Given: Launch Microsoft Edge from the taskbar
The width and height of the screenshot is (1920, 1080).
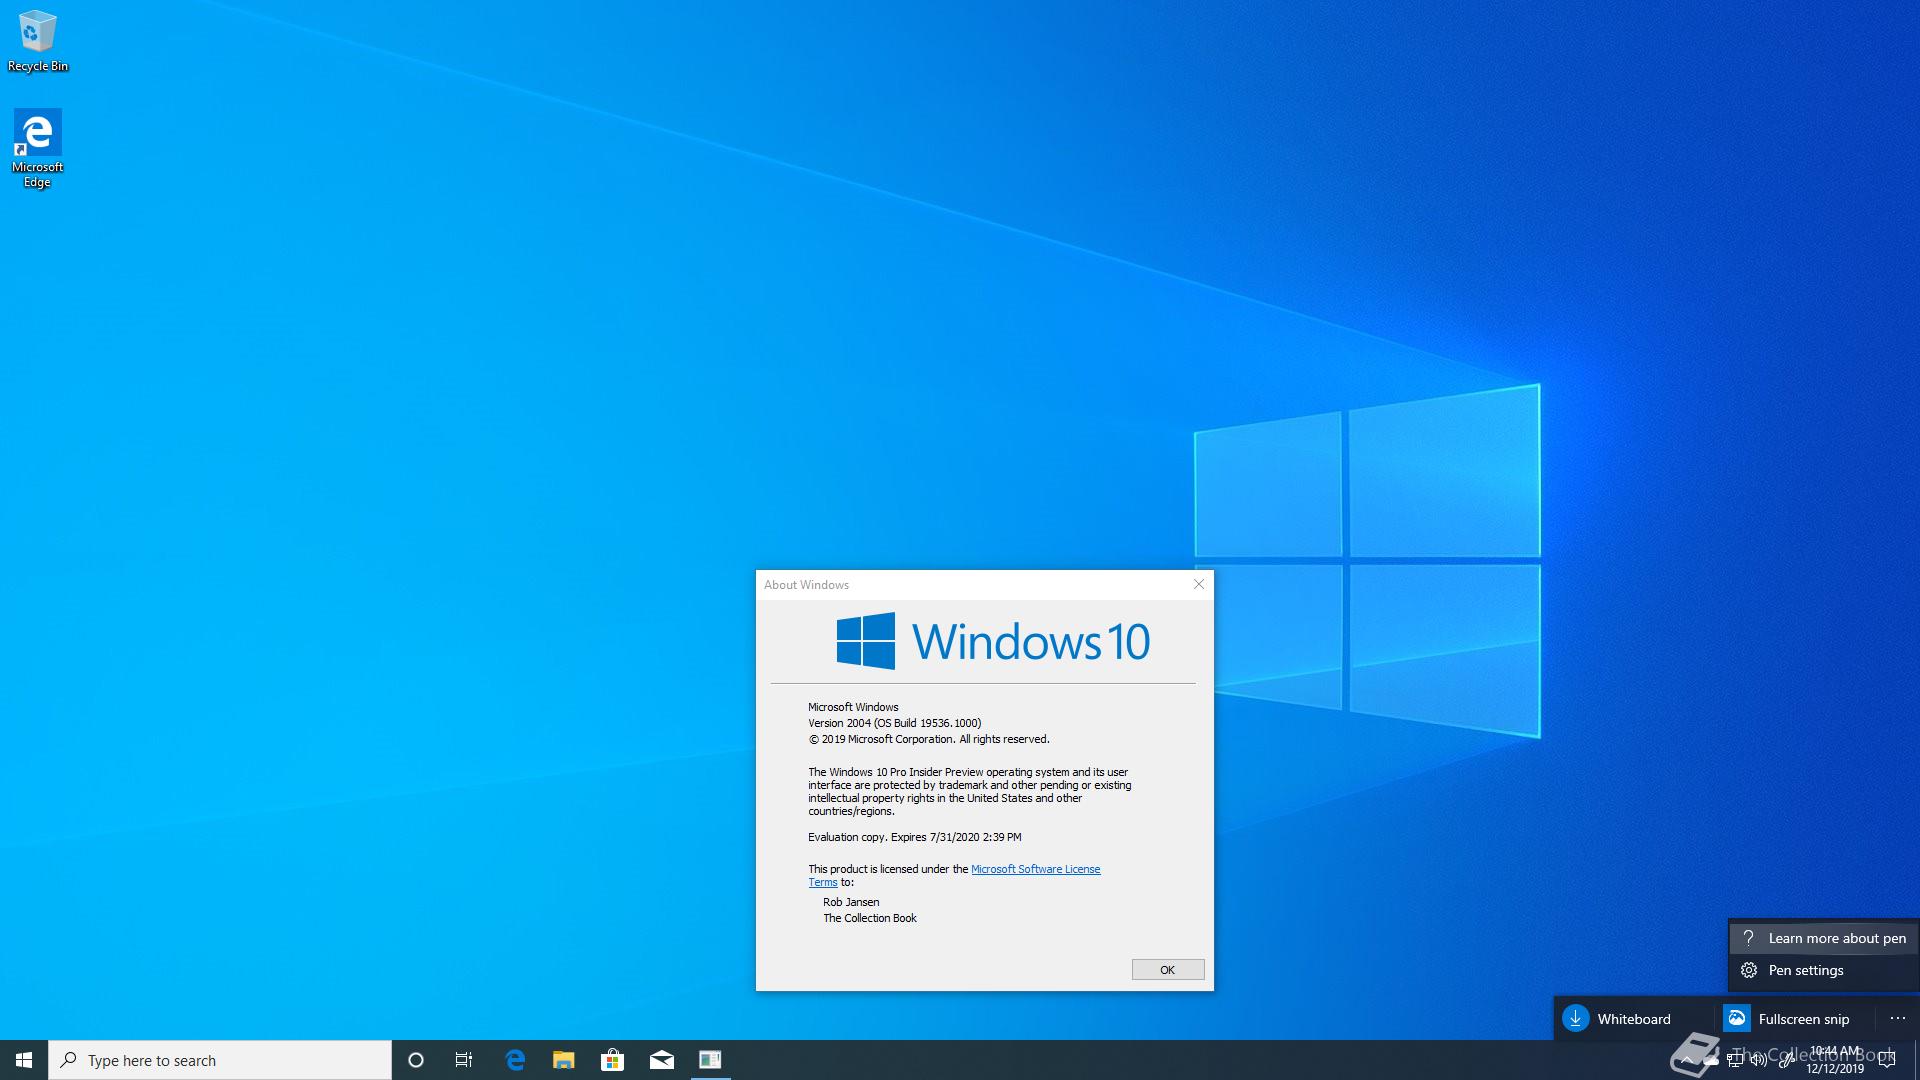Looking at the screenshot, I should (515, 1060).
